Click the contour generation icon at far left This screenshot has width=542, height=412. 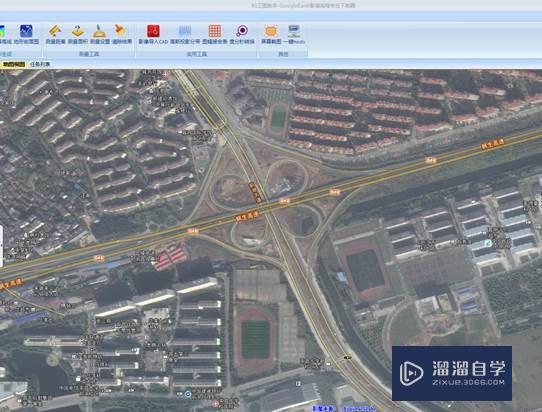[2, 31]
